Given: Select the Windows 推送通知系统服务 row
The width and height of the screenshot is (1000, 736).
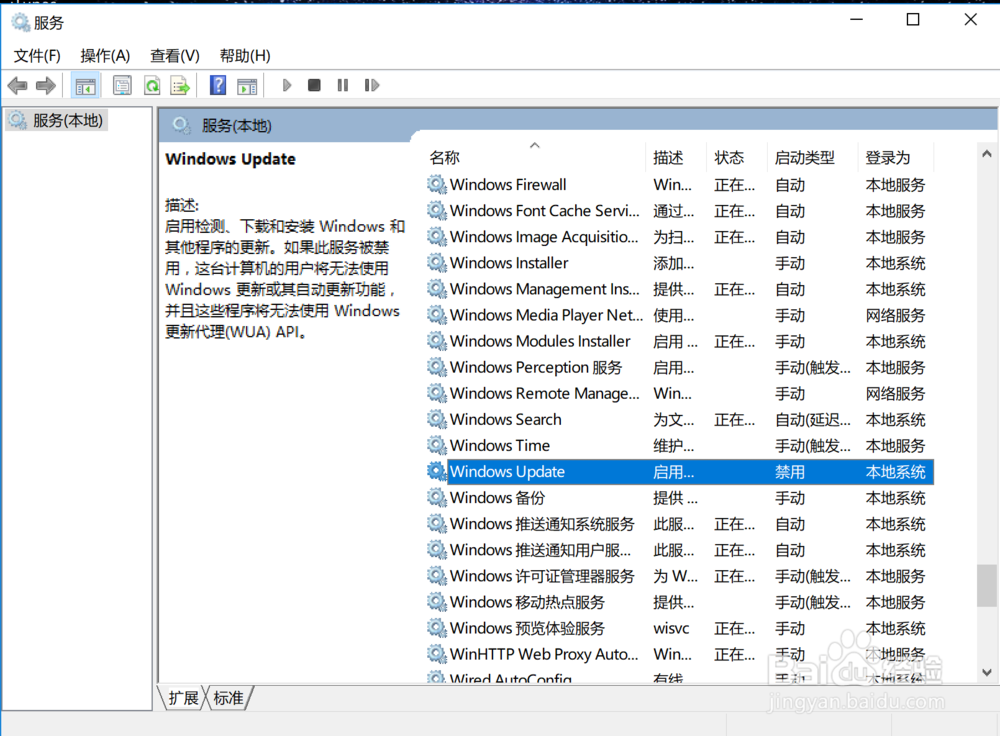Looking at the screenshot, I should tap(680, 524).
